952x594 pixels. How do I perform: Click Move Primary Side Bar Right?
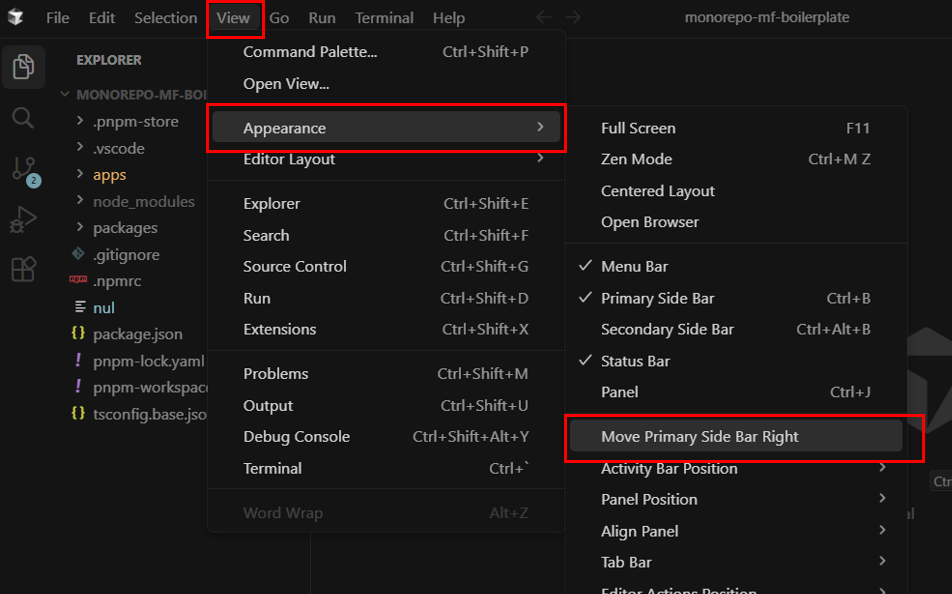pos(697,436)
